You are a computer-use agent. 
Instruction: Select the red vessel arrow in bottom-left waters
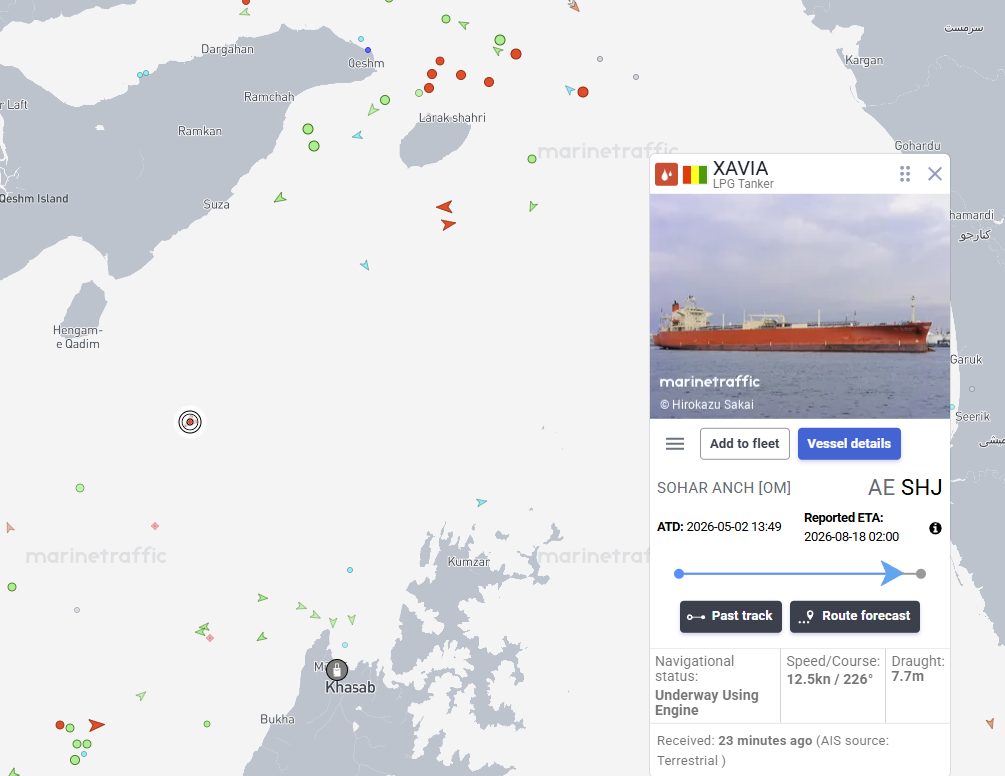click(96, 725)
